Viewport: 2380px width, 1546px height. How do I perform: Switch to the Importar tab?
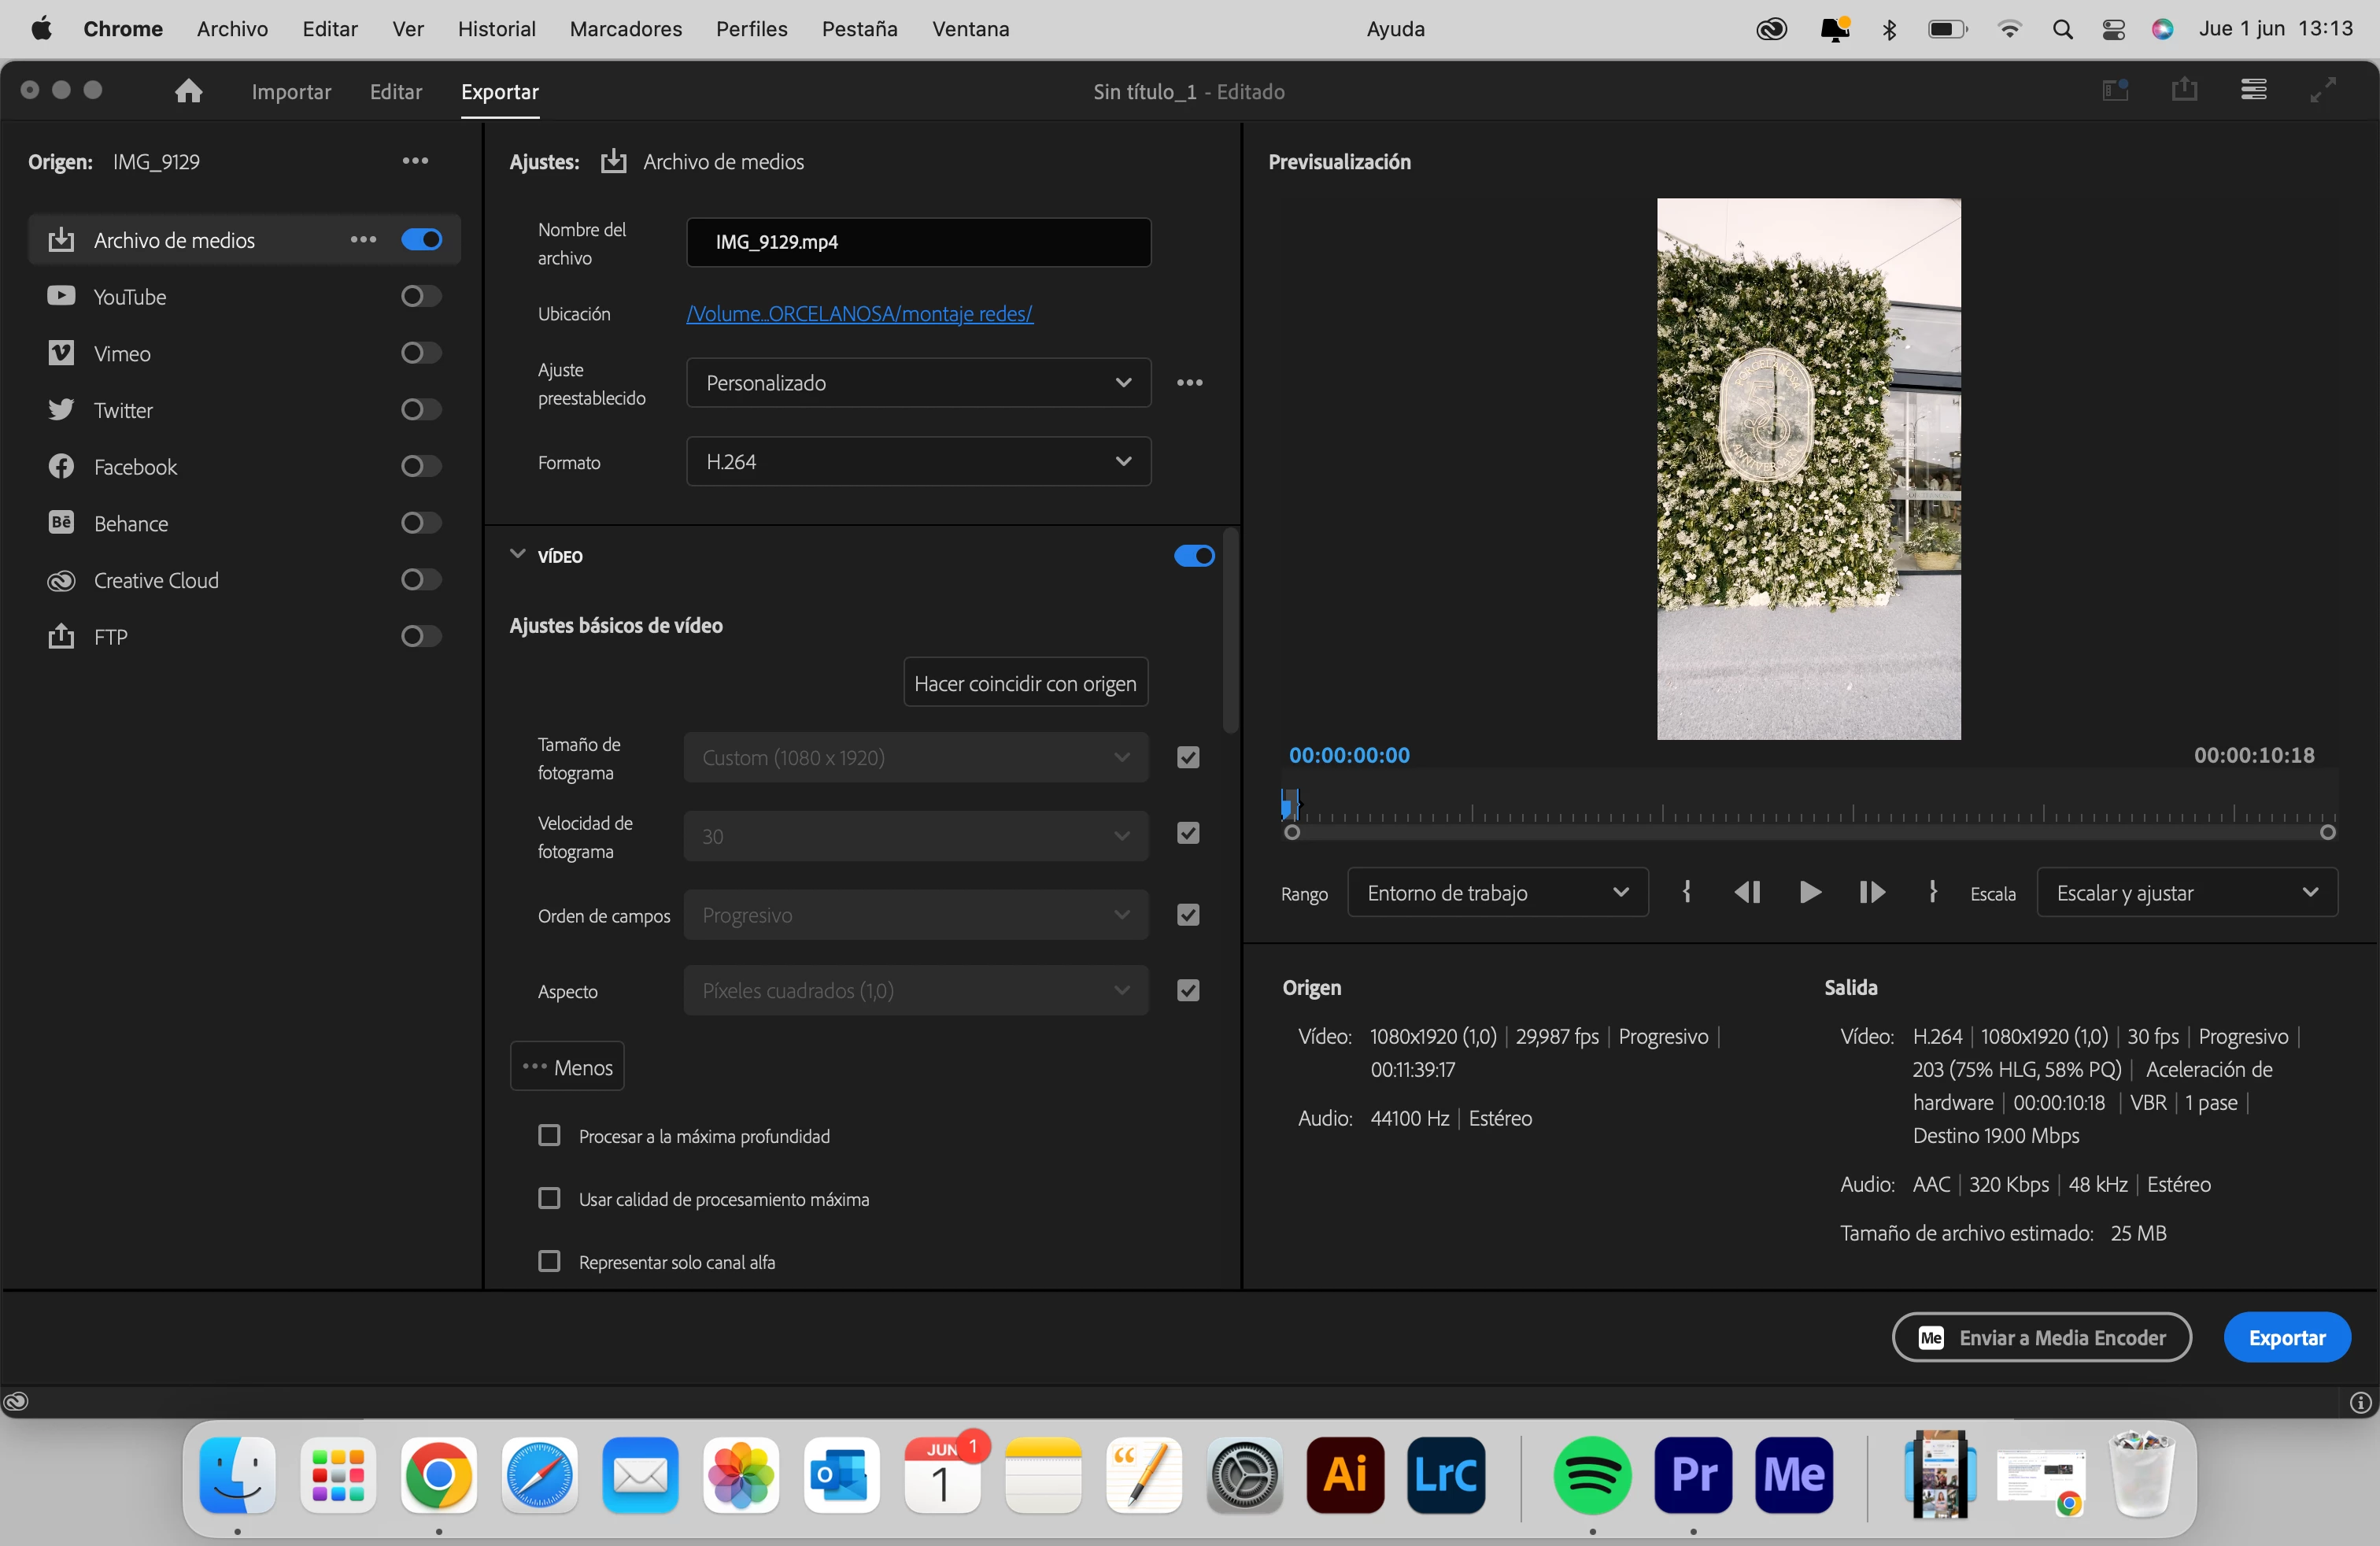(x=291, y=92)
